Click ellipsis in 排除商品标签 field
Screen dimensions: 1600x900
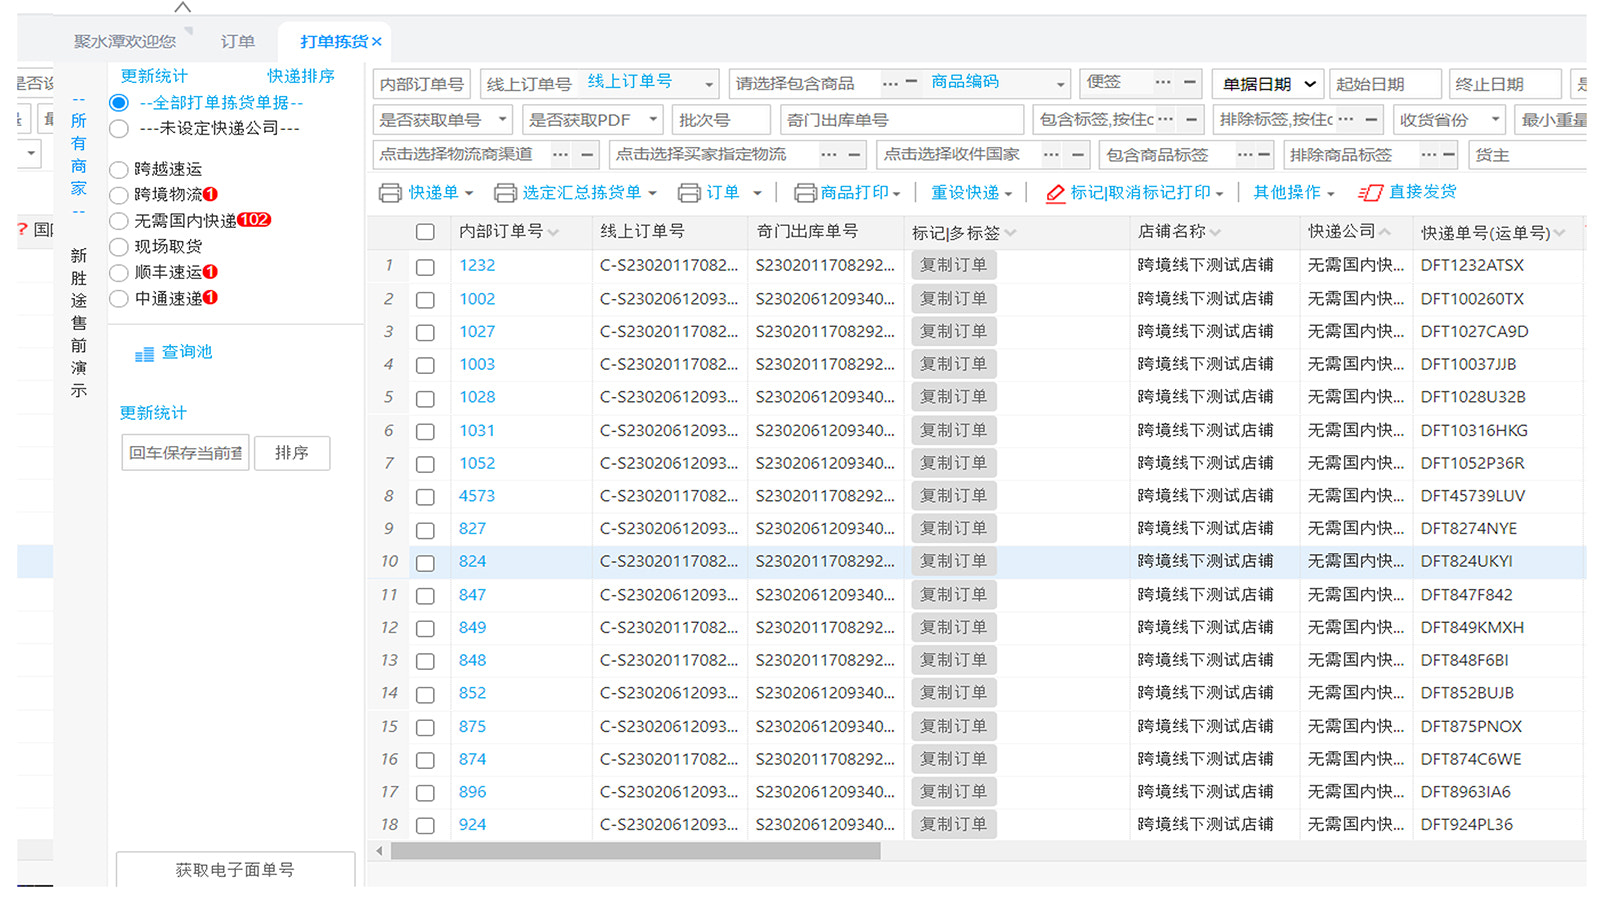pyautogui.click(x=1429, y=155)
